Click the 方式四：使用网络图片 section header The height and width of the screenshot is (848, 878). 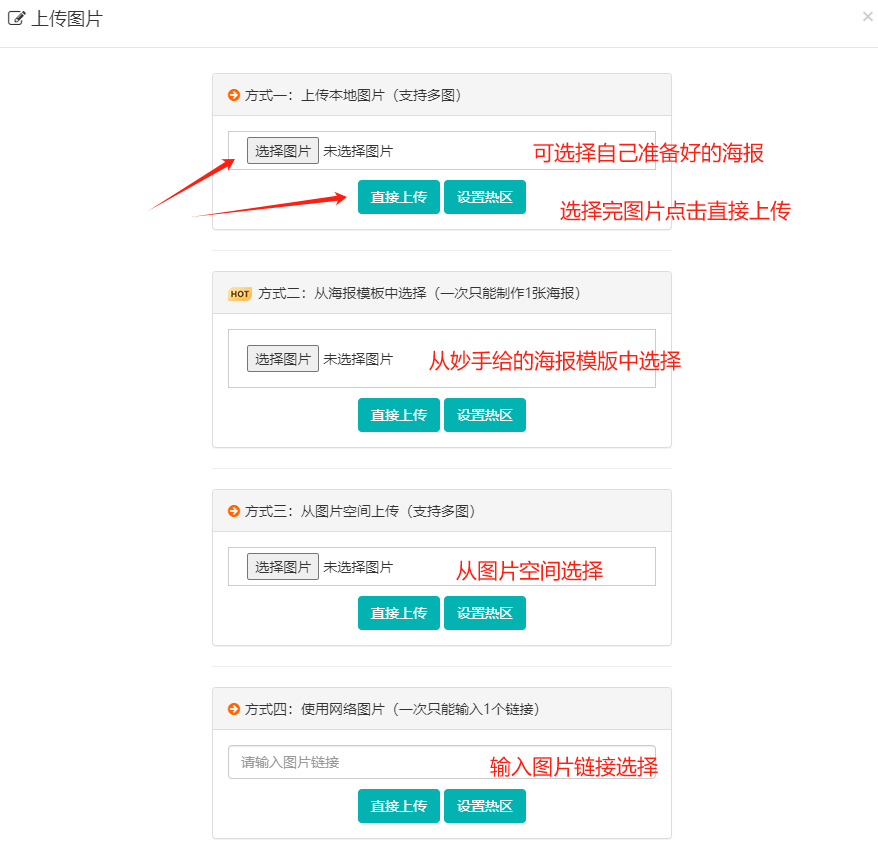click(441, 709)
